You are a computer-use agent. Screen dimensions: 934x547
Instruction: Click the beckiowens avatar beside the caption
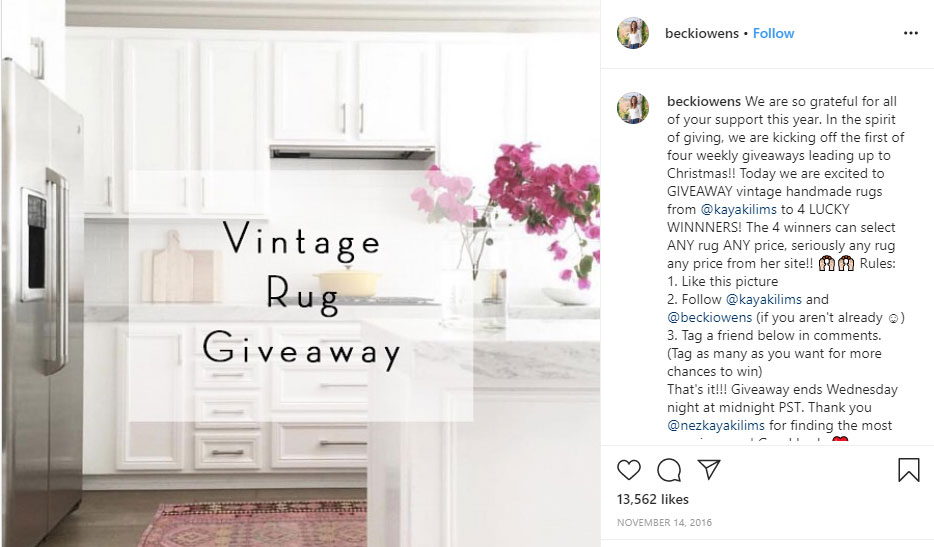(x=633, y=108)
